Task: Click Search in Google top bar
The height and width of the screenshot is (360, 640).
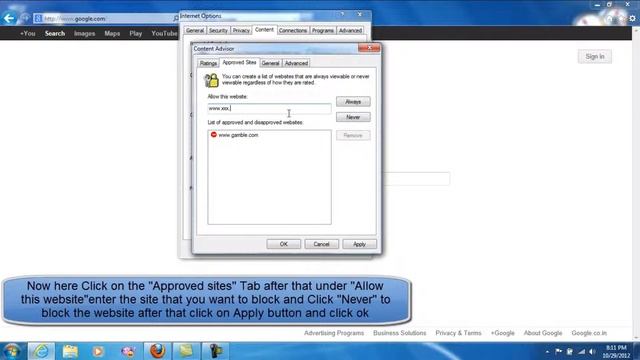Action: point(55,33)
